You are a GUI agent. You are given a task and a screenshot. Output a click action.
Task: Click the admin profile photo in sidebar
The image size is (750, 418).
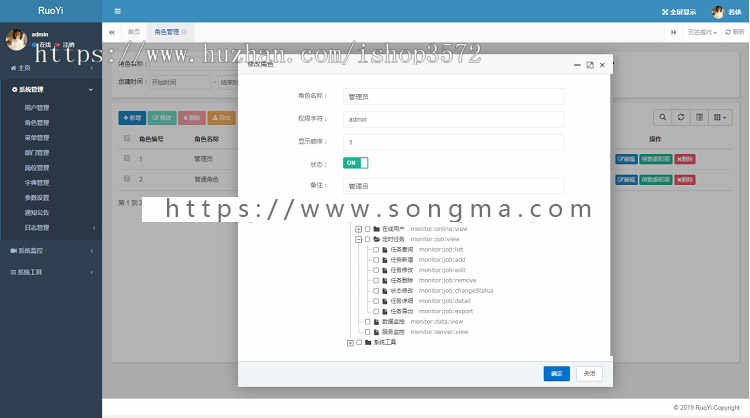pyautogui.click(x=16, y=39)
